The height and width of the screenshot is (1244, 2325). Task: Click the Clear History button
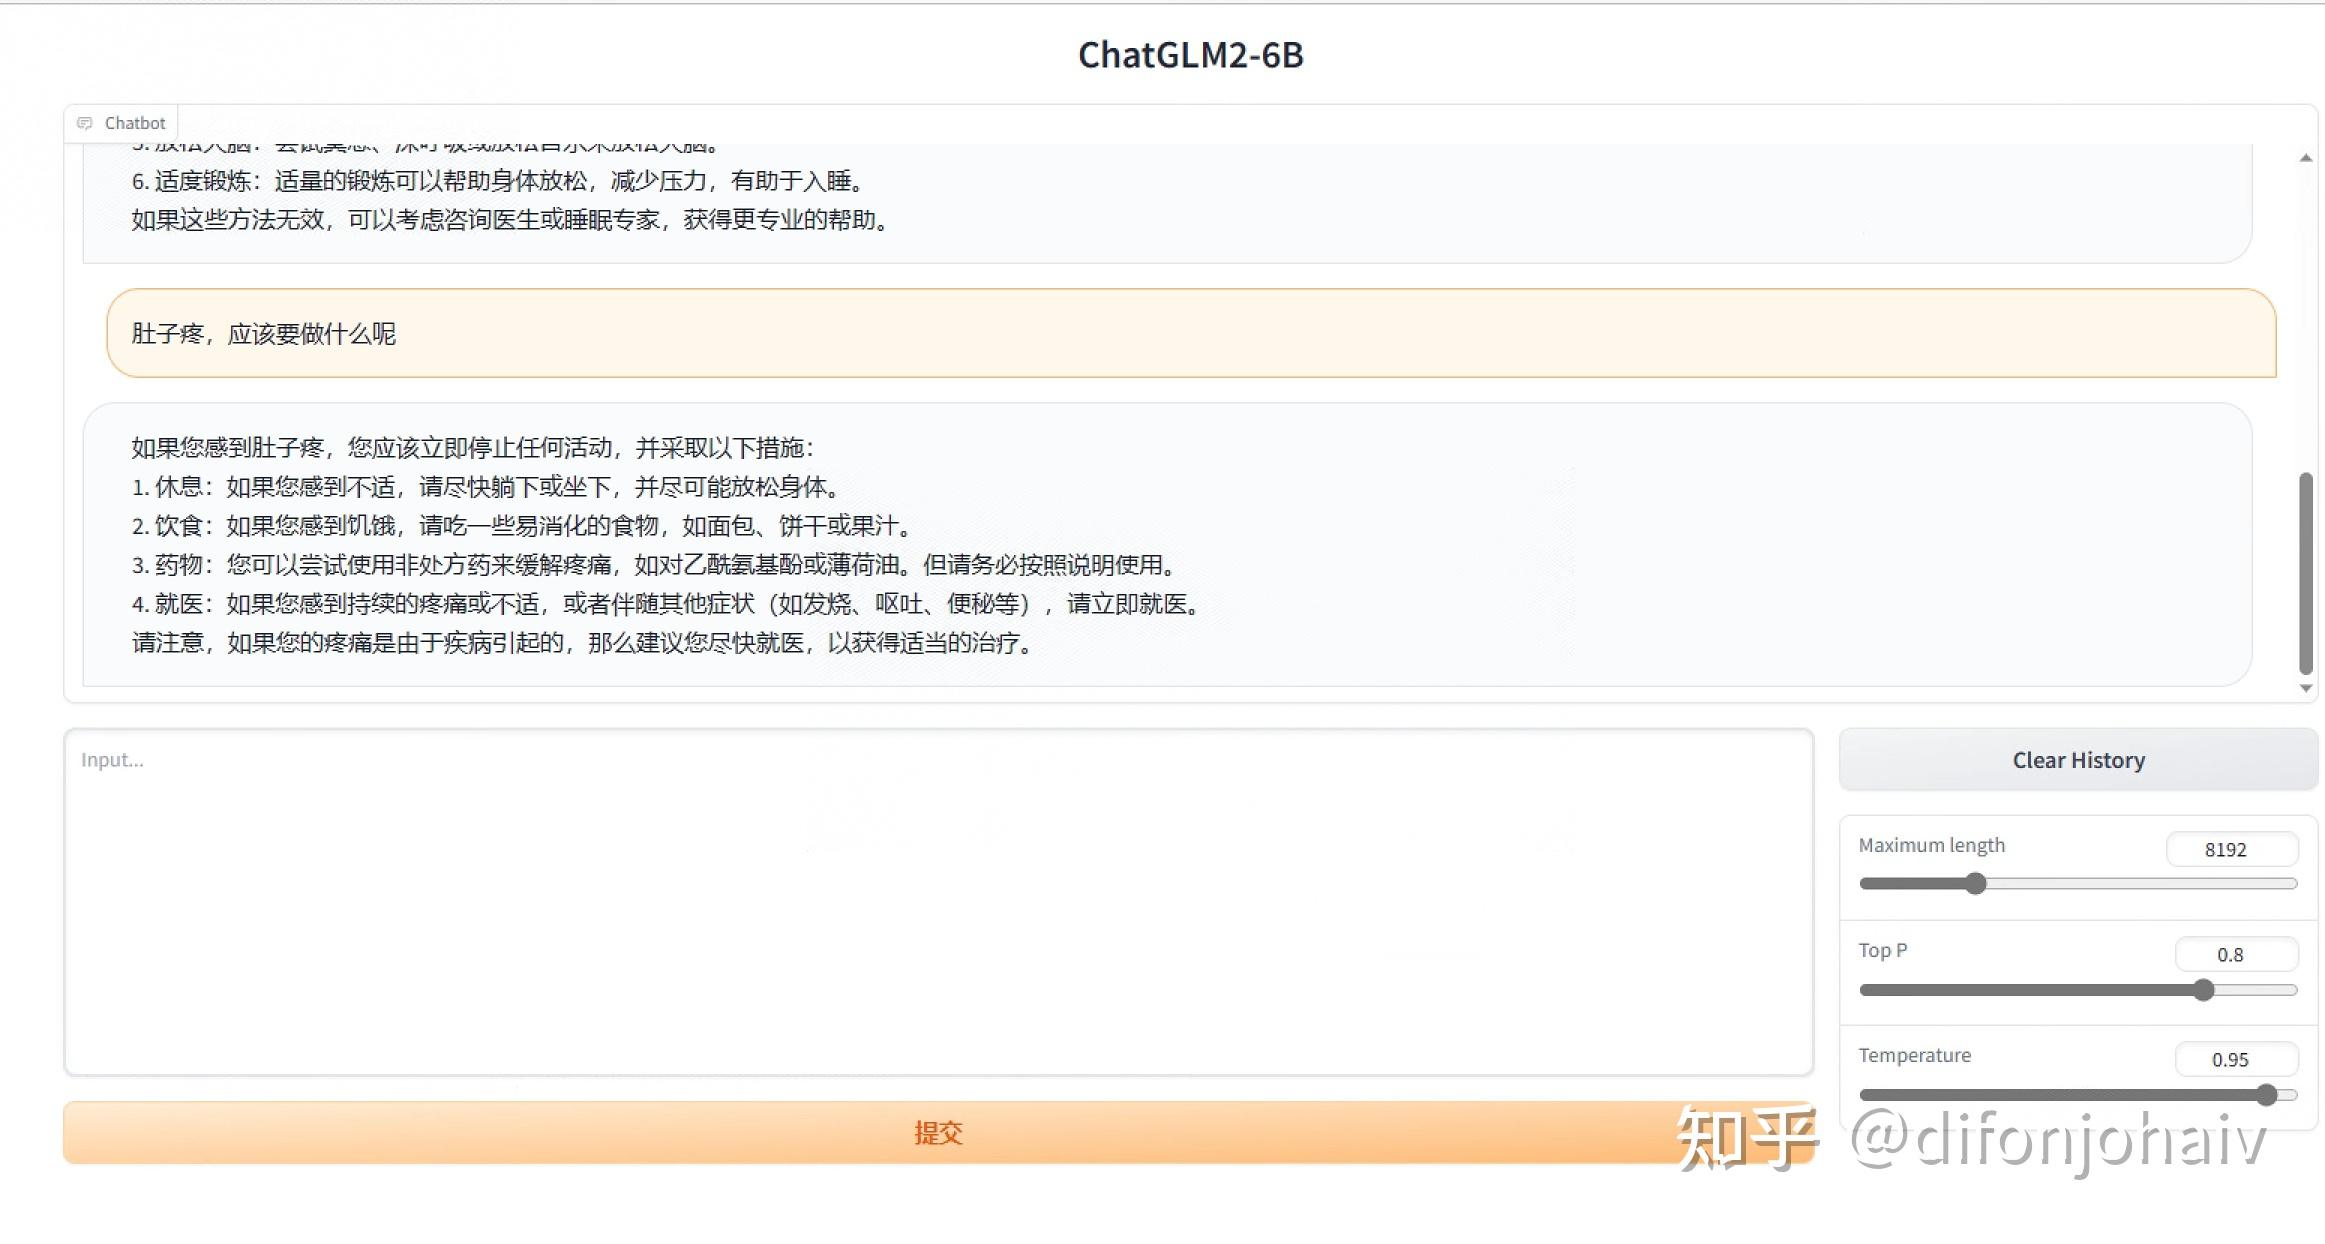click(2078, 760)
